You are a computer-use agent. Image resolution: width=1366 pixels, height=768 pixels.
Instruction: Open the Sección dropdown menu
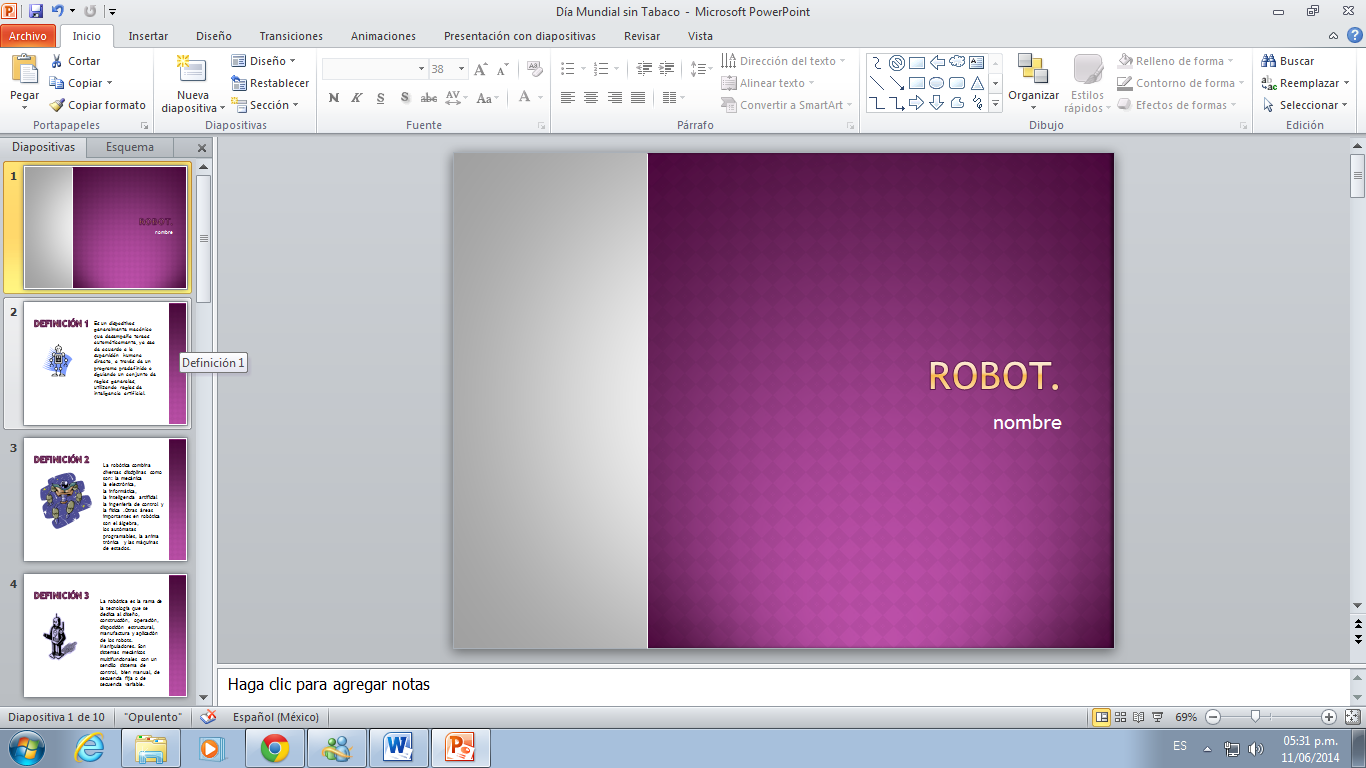268,105
